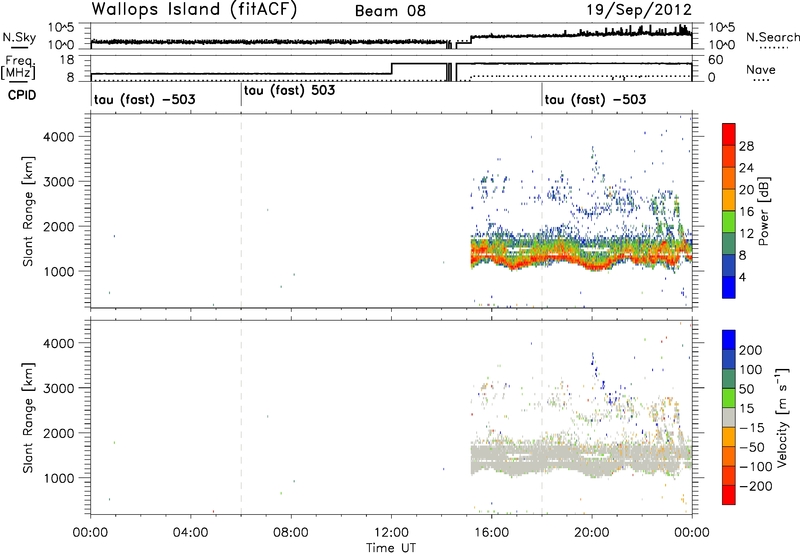Click the 'Power [dB]' color bar label
Screen dimensions: 800x554
click(x=763, y=211)
